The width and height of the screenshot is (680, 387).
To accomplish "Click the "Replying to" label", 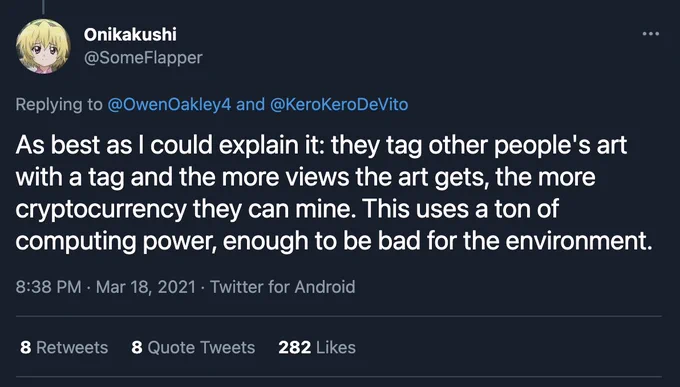I will 59,105.
